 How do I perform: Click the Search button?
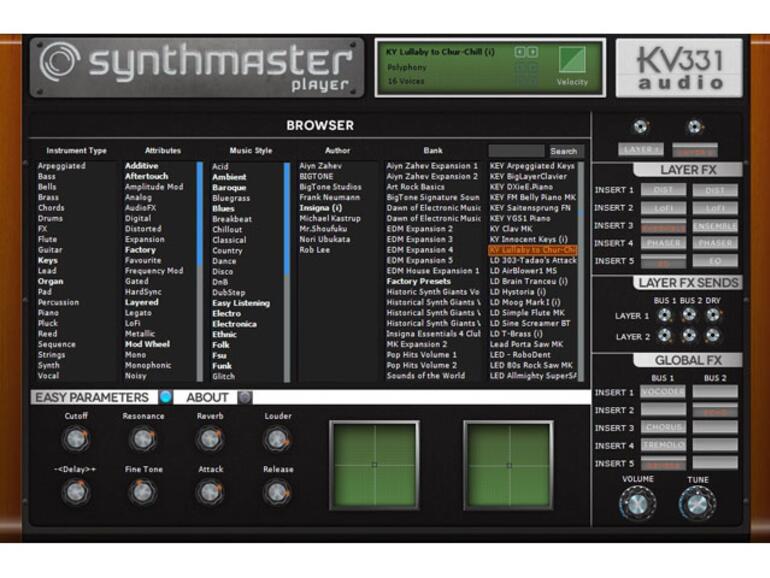point(564,151)
